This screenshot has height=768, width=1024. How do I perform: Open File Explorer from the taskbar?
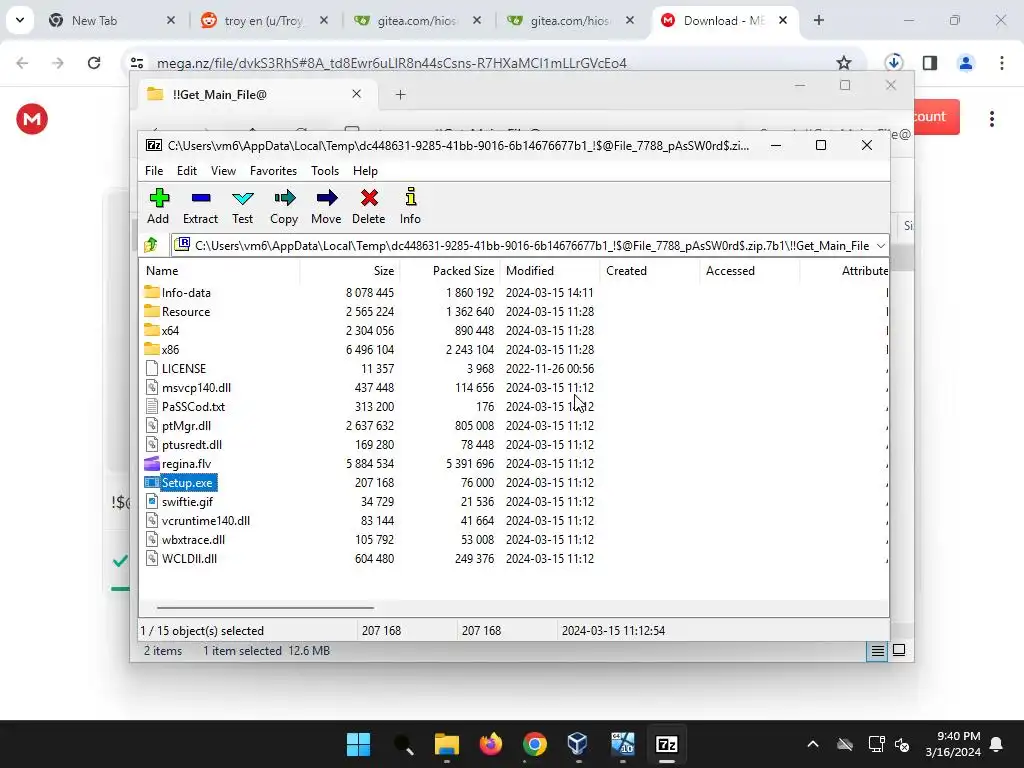(447, 744)
